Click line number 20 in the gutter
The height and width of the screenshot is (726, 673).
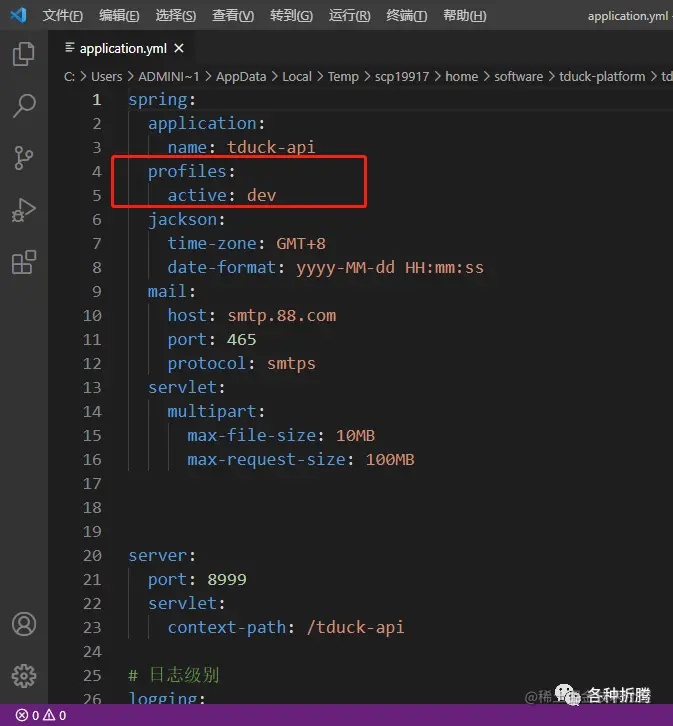click(x=92, y=555)
